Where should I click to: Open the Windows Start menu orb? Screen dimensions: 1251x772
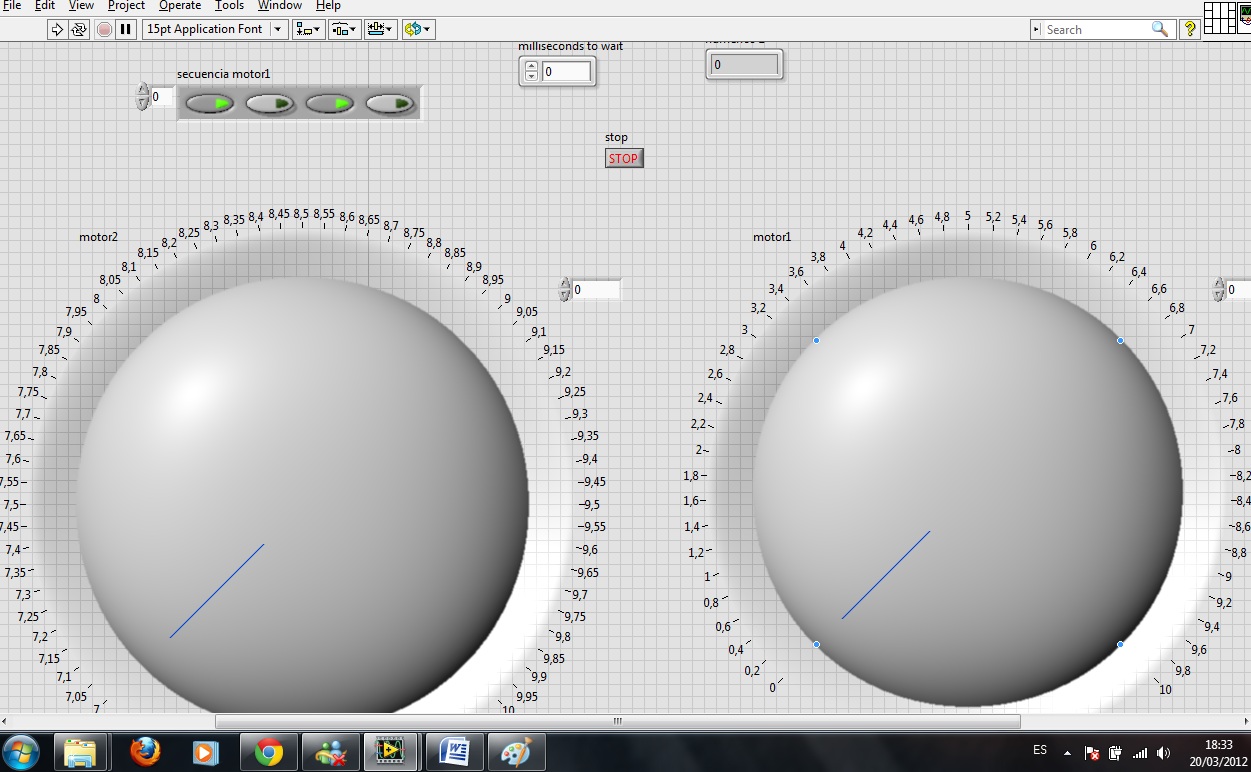pyautogui.click(x=22, y=752)
